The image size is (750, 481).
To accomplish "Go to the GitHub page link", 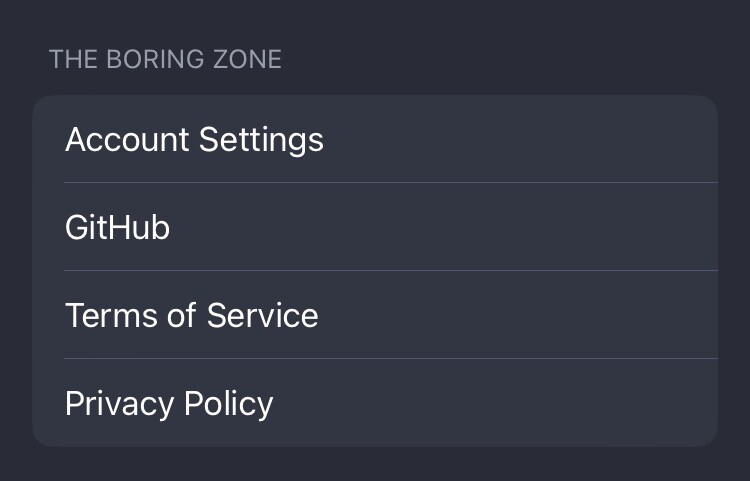I will click(x=375, y=227).
